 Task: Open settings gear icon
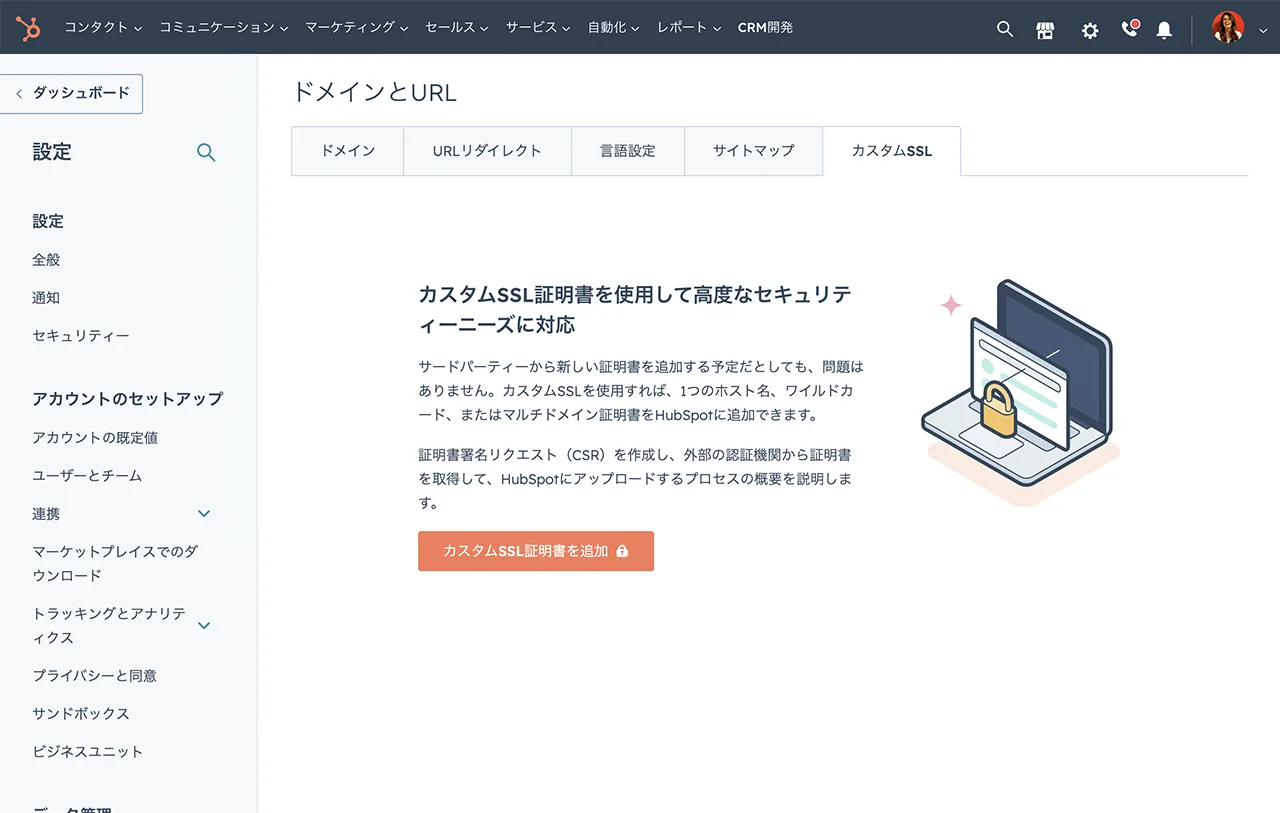[x=1090, y=30]
